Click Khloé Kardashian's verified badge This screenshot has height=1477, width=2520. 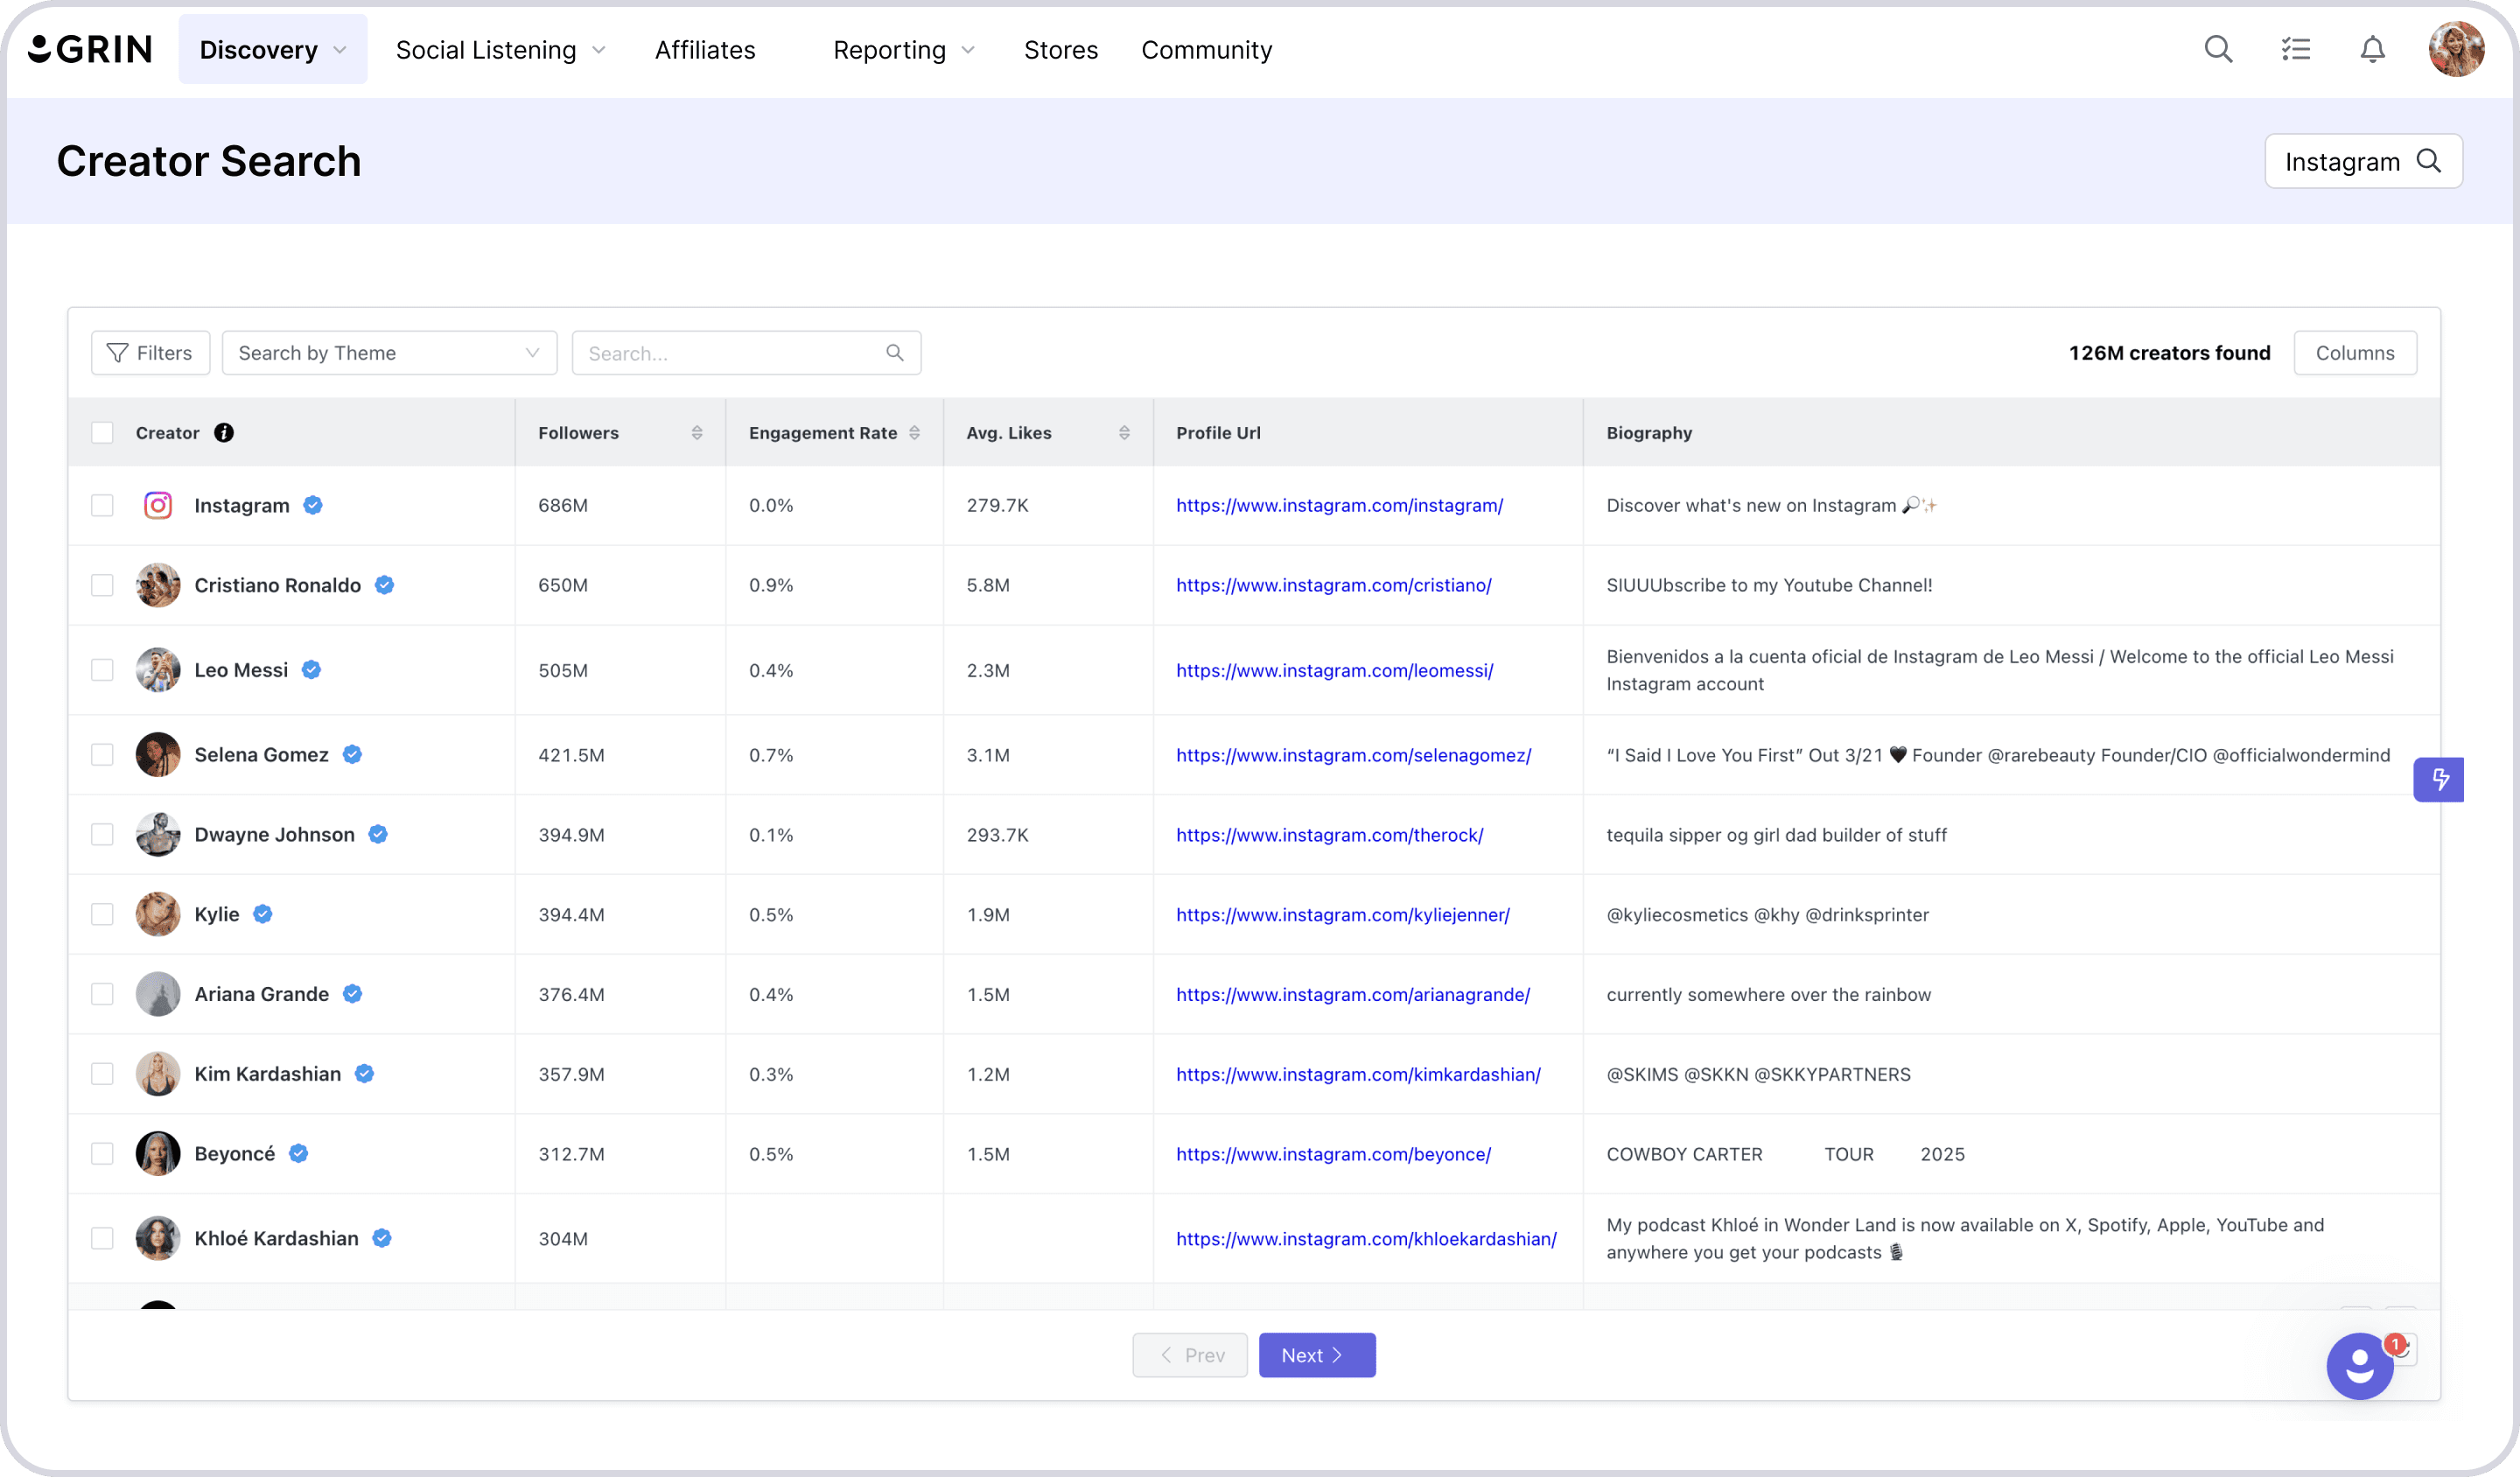pos(382,1239)
